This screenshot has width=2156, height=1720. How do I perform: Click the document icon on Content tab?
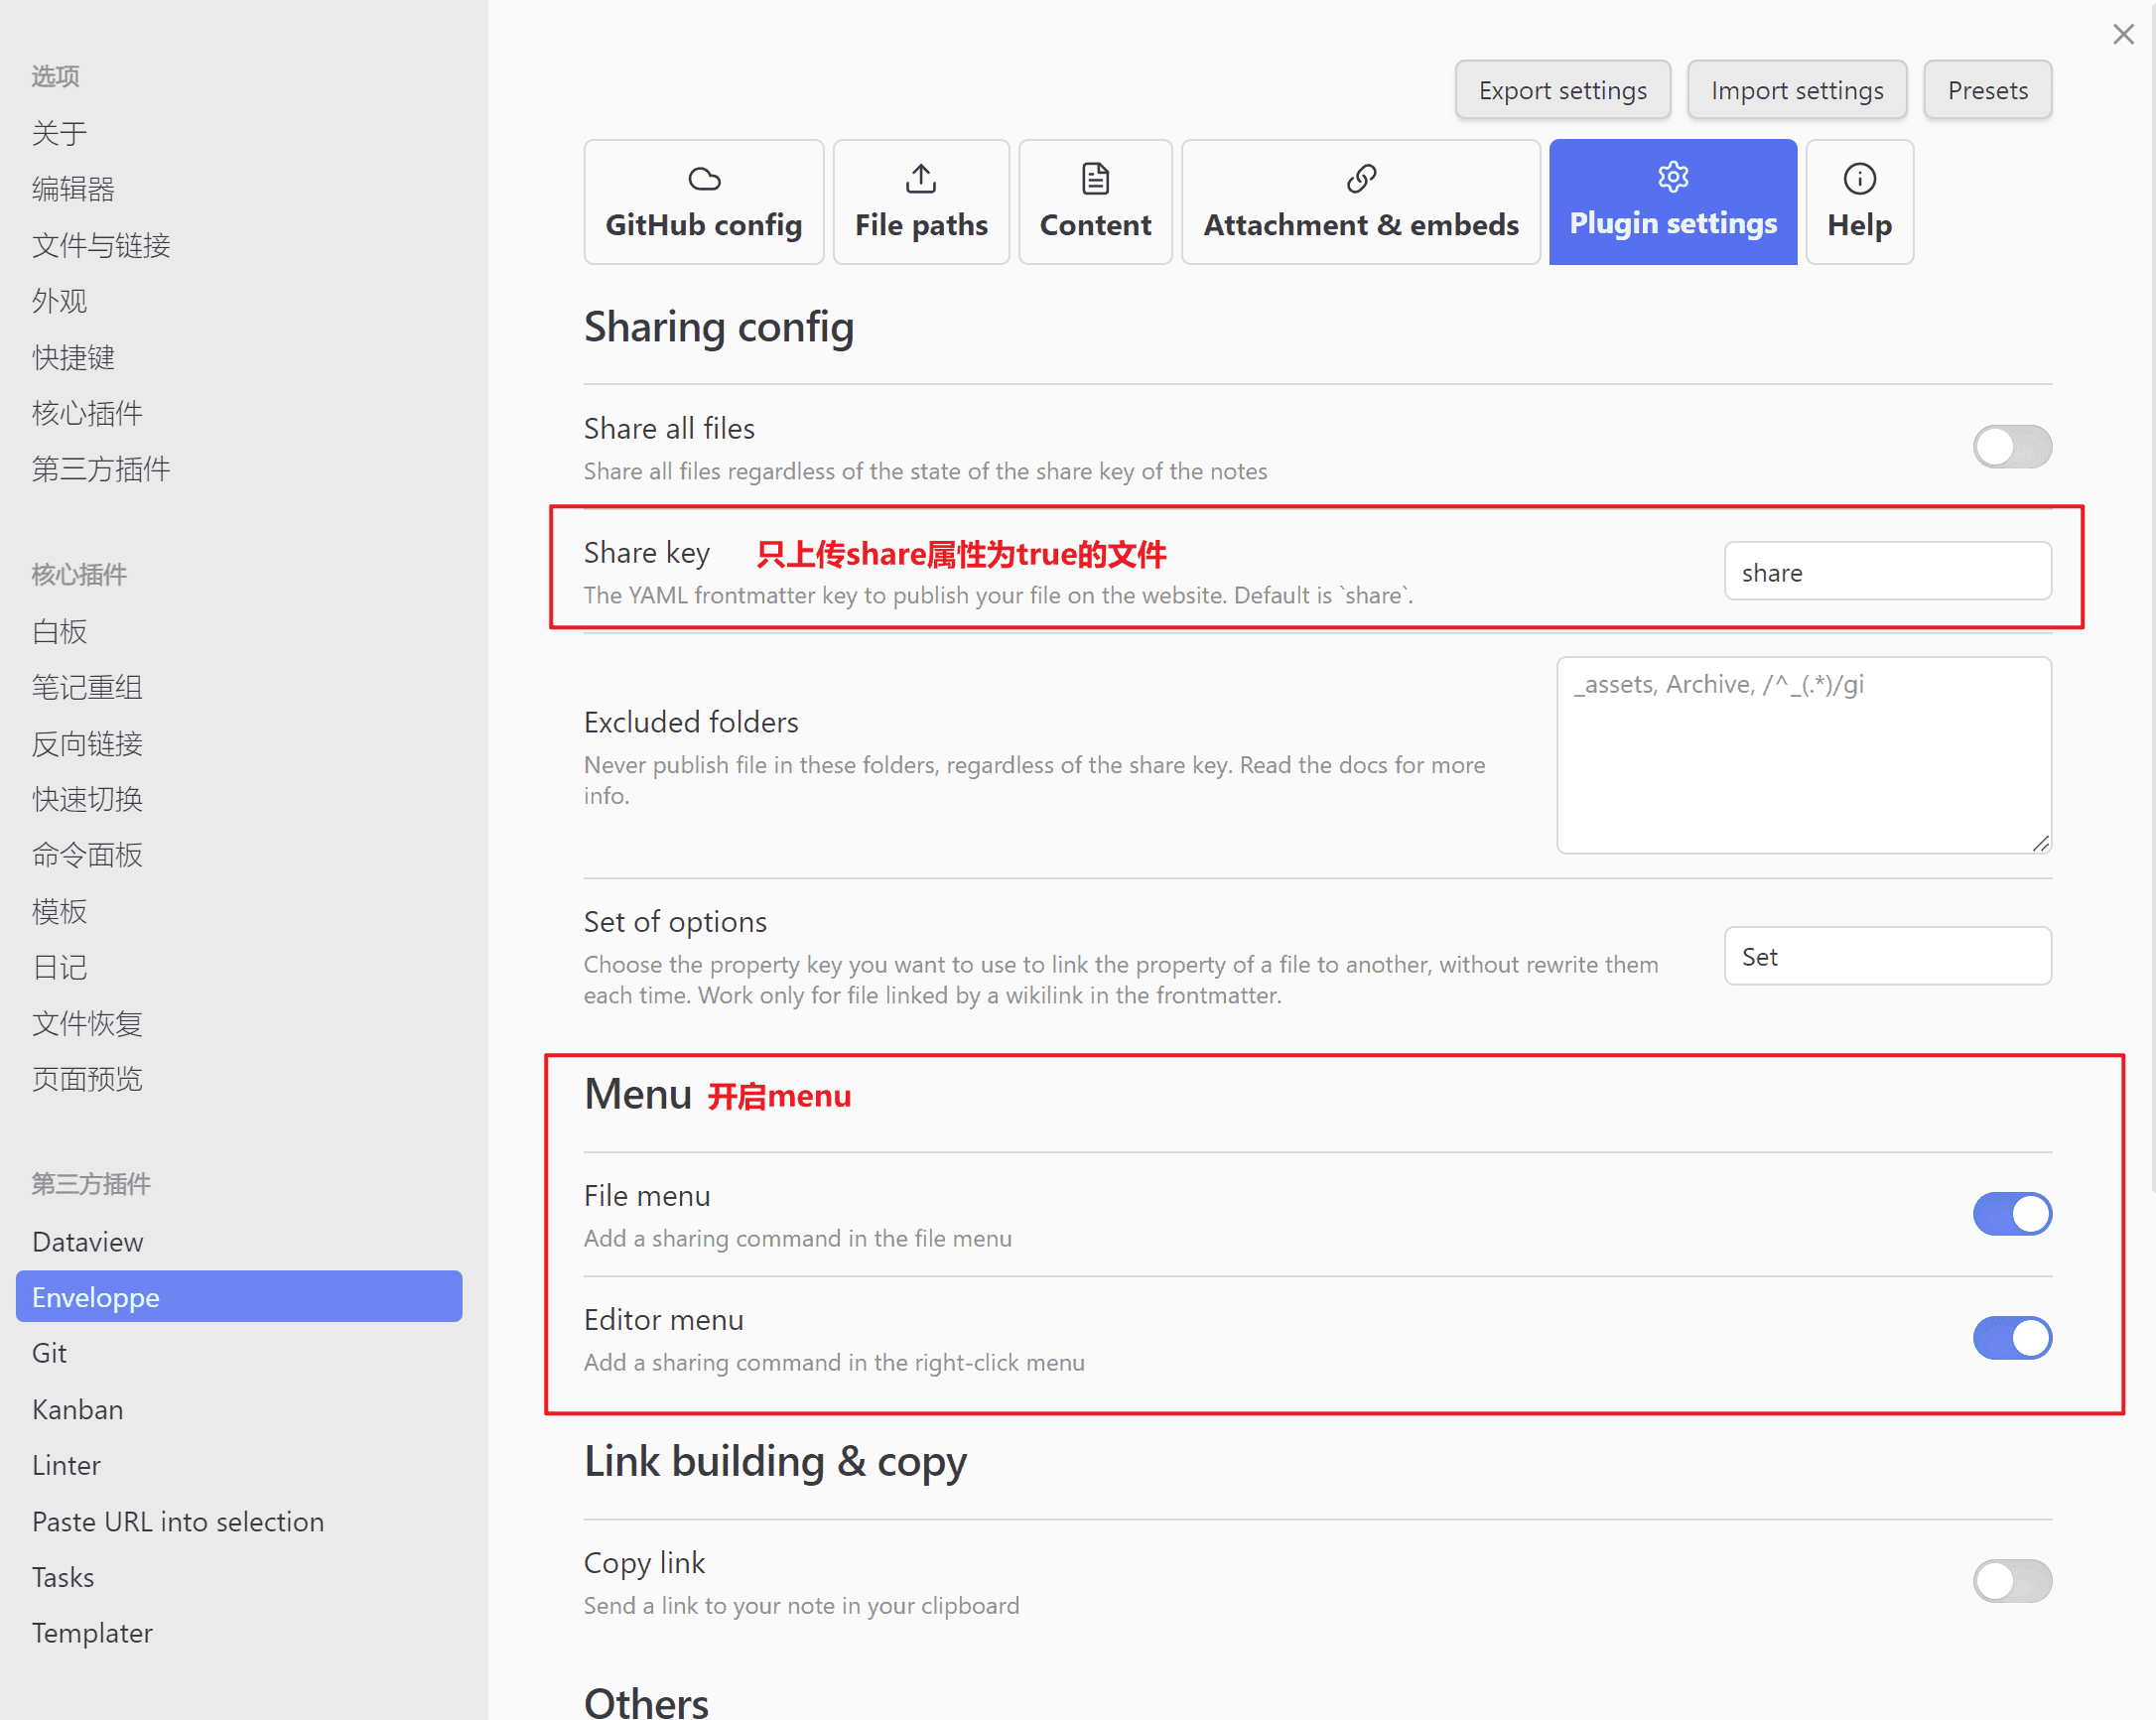(x=1095, y=179)
